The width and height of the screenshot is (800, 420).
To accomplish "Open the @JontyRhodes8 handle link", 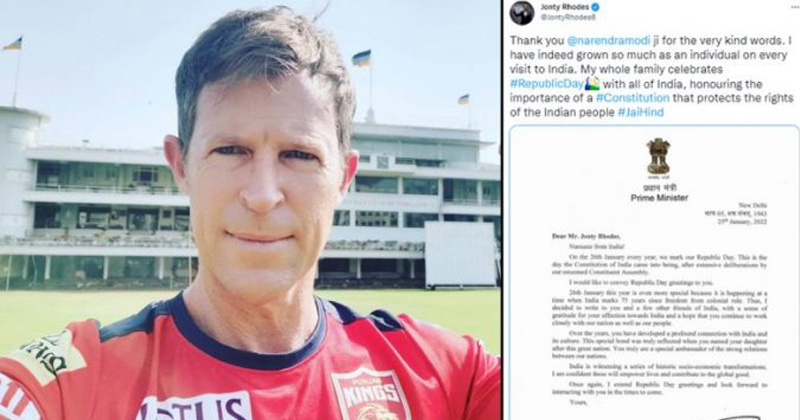I will (568, 18).
